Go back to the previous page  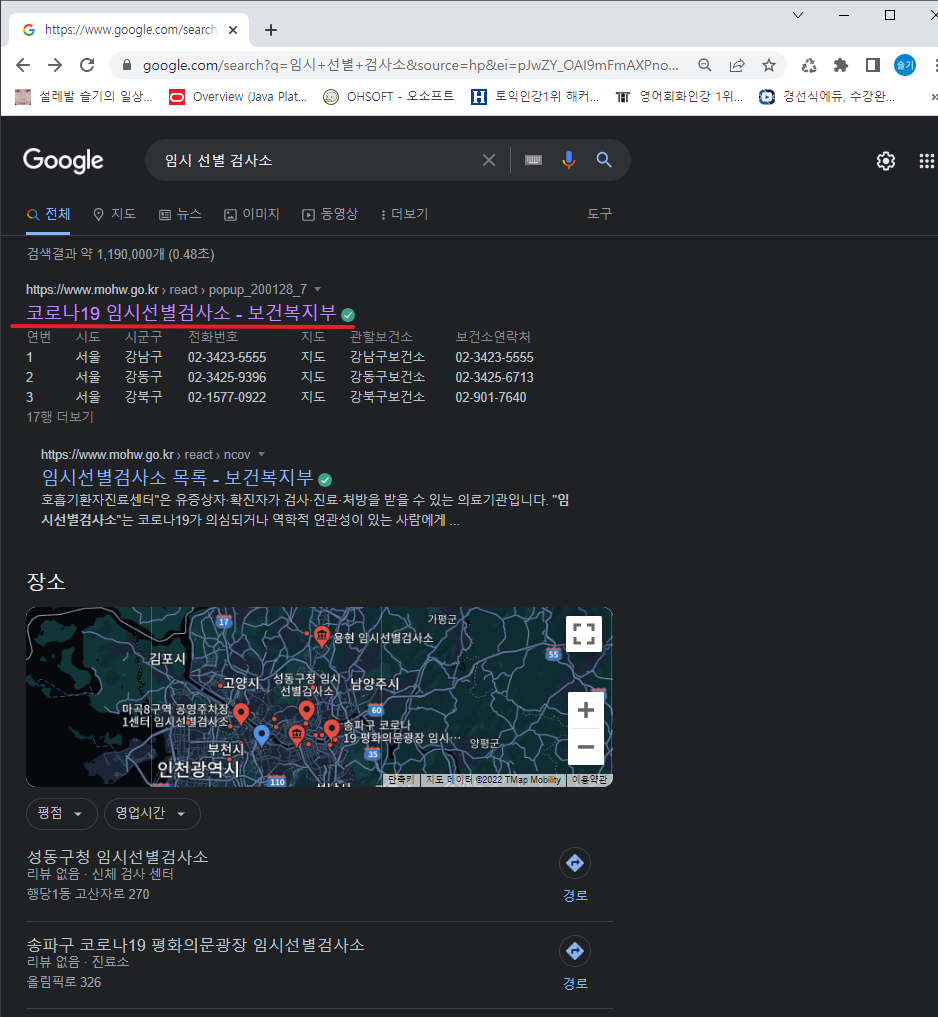coord(23,65)
